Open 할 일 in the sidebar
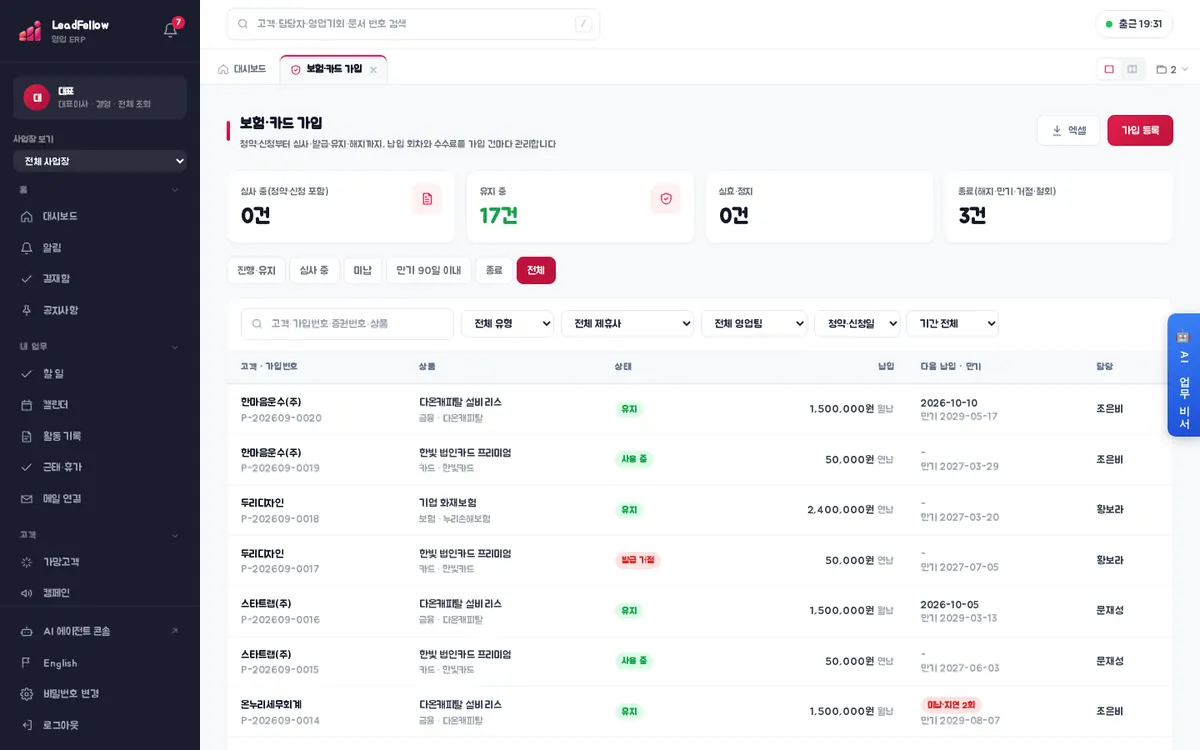The image size is (1200, 750). [x=100, y=373]
